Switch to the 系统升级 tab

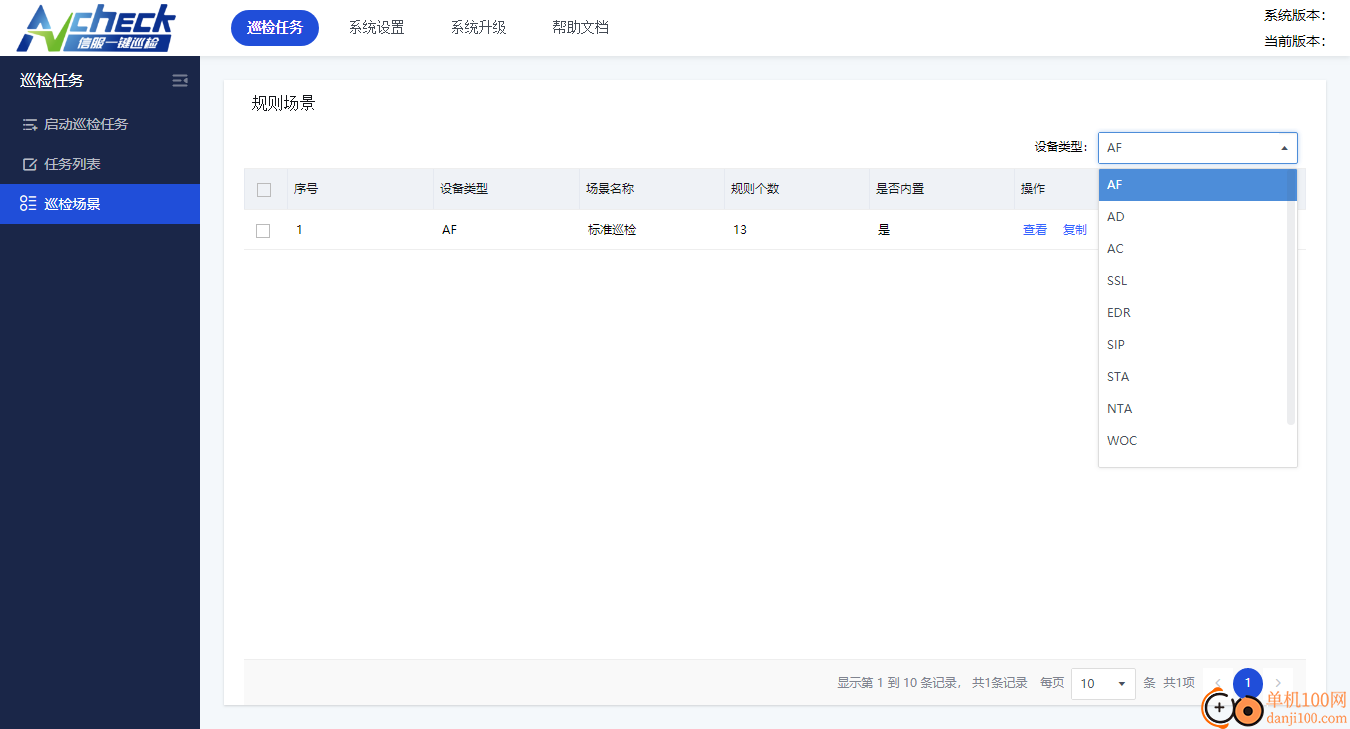tap(479, 28)
